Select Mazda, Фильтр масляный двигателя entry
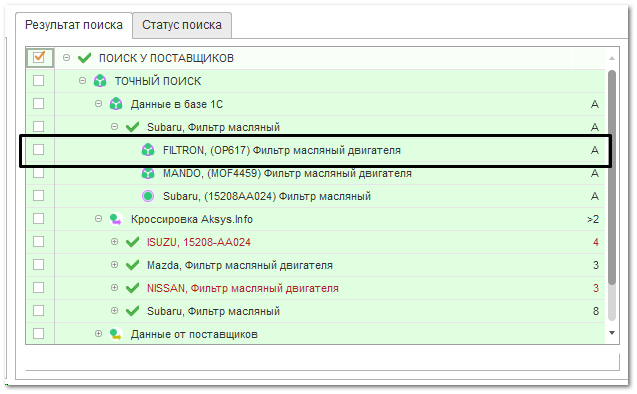 click(x=240, y=265)
